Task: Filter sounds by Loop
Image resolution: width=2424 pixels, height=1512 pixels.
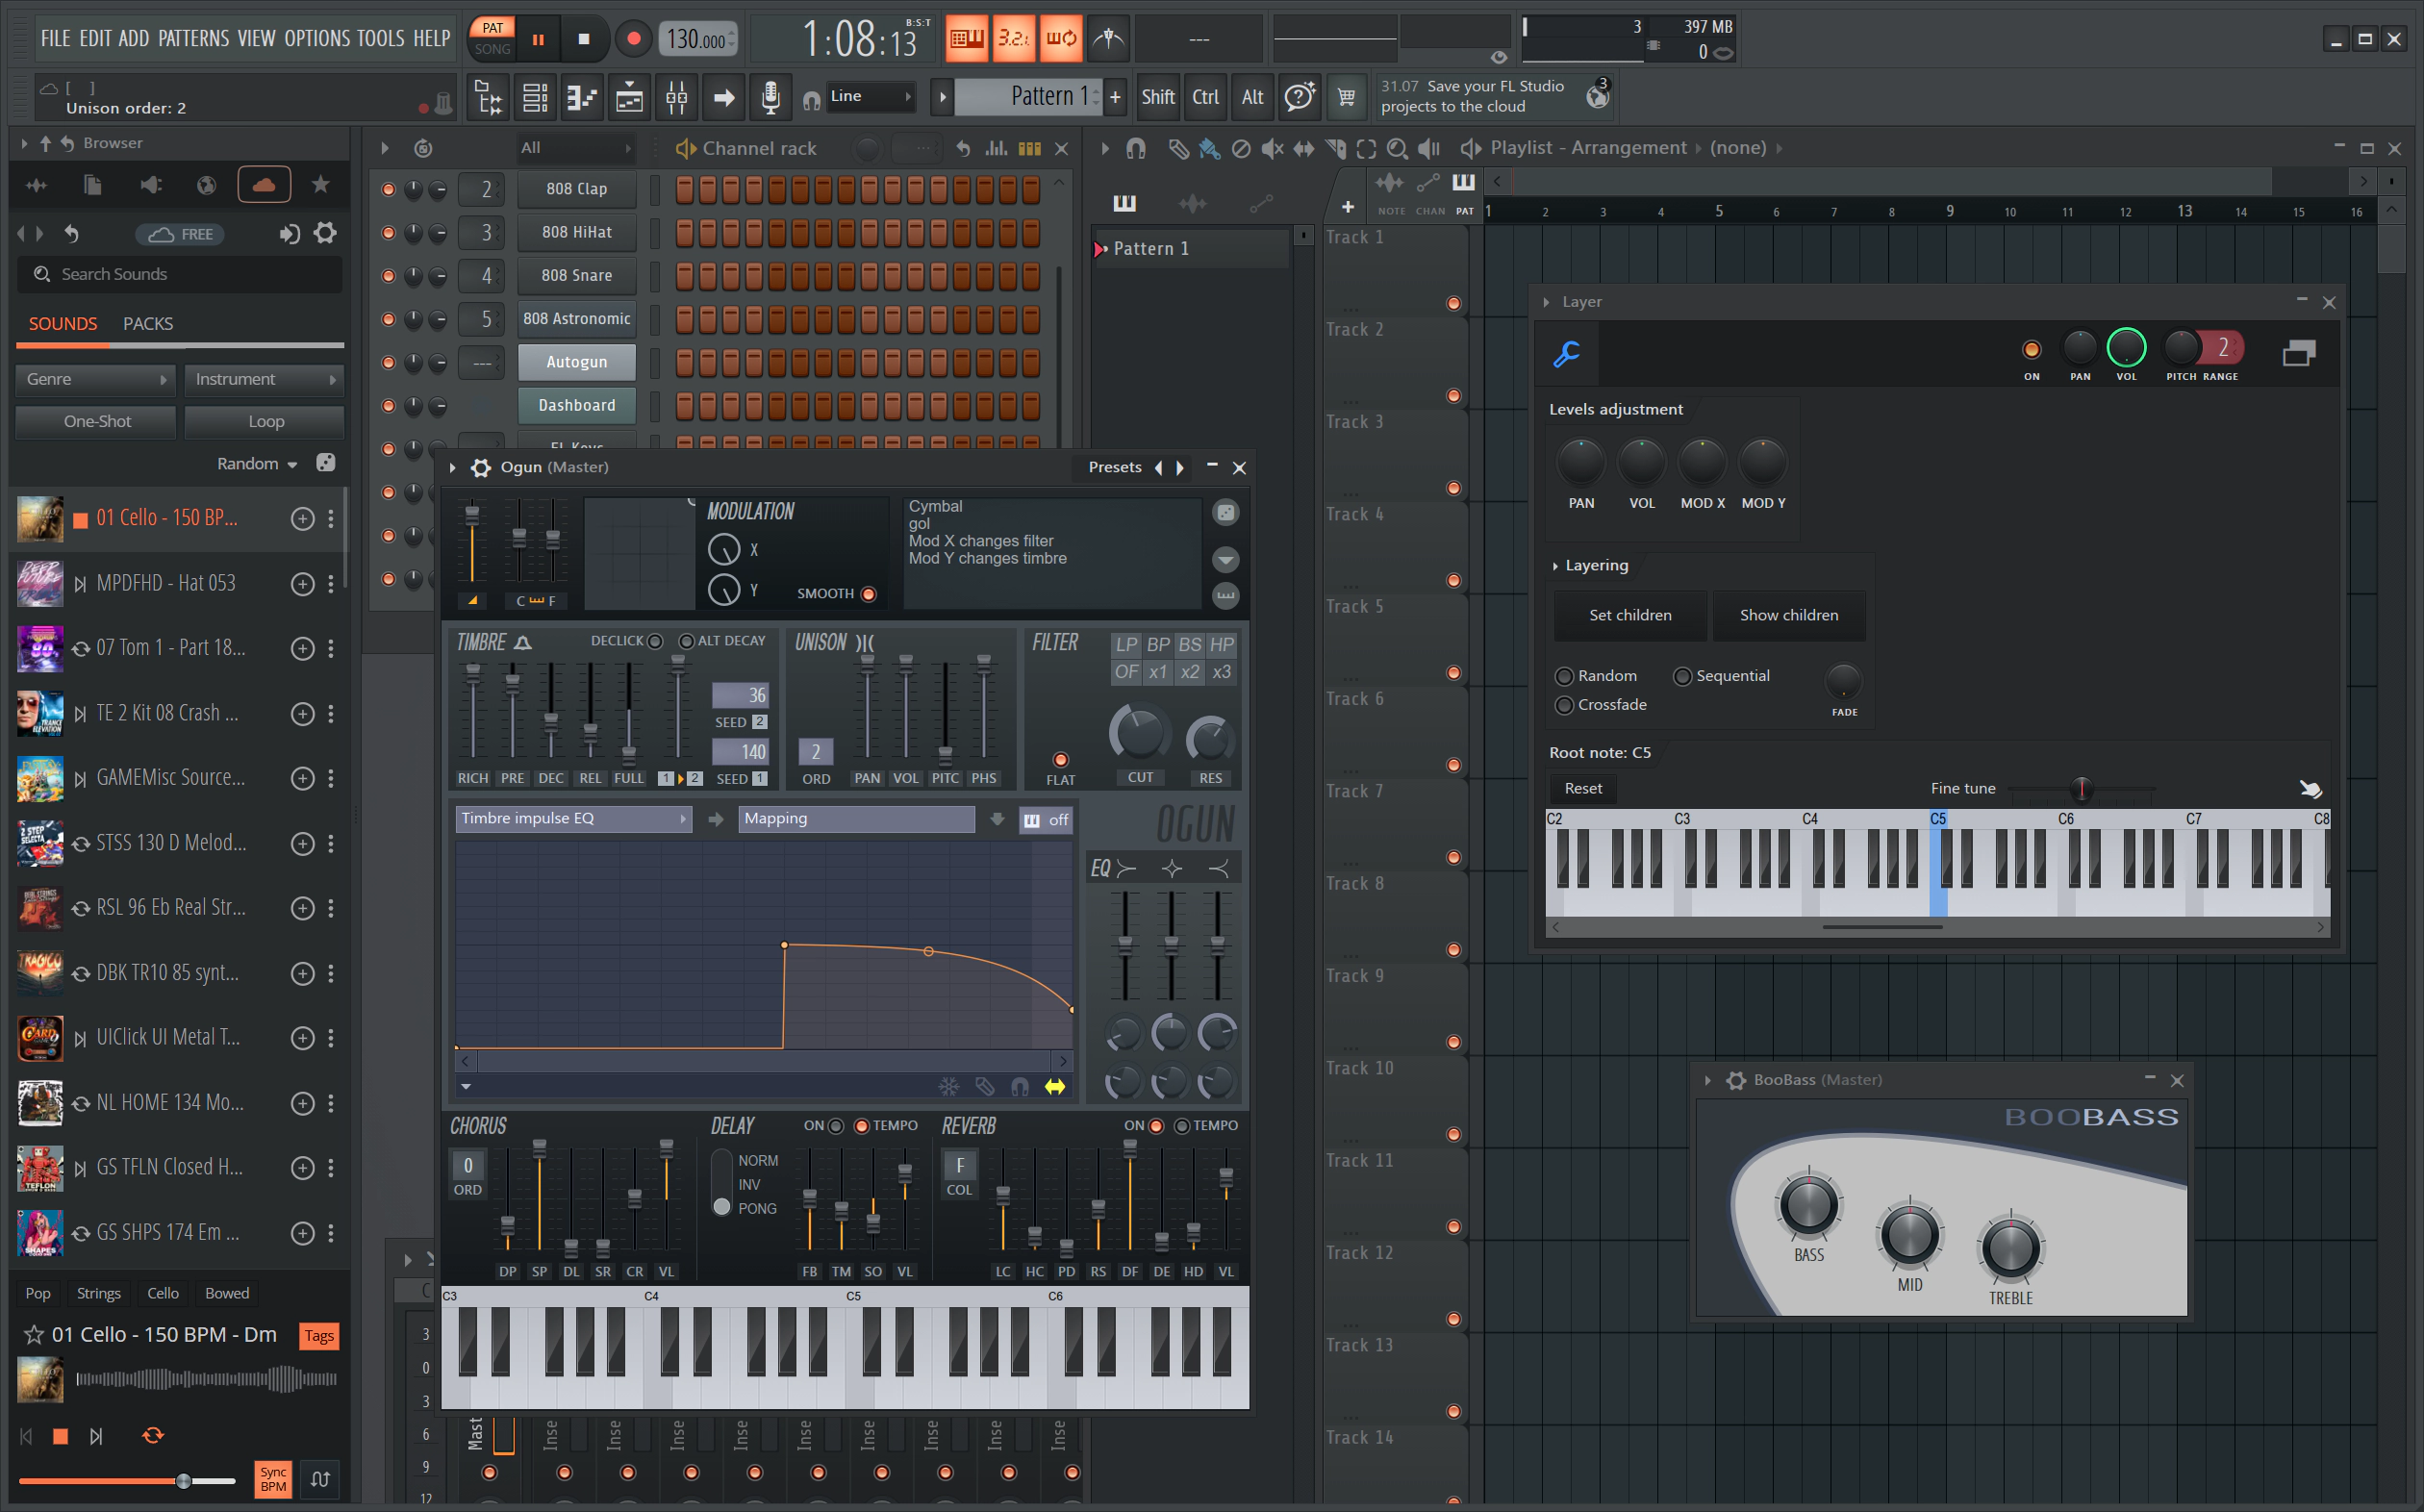Action: [264, 422]
